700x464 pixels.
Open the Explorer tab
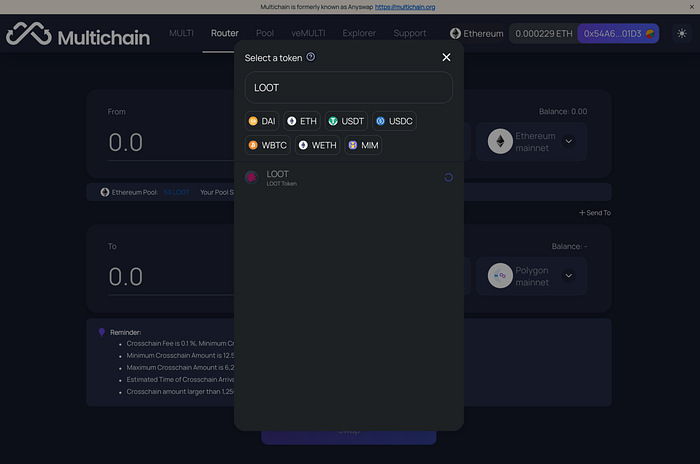coord(359,33)
